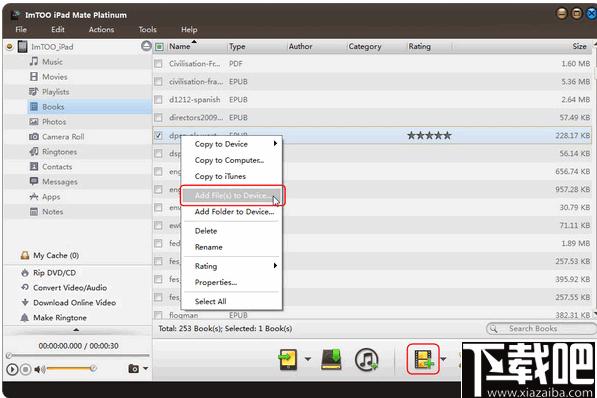Open the Photos category
597x398 pixels.
tap(54, 122)
